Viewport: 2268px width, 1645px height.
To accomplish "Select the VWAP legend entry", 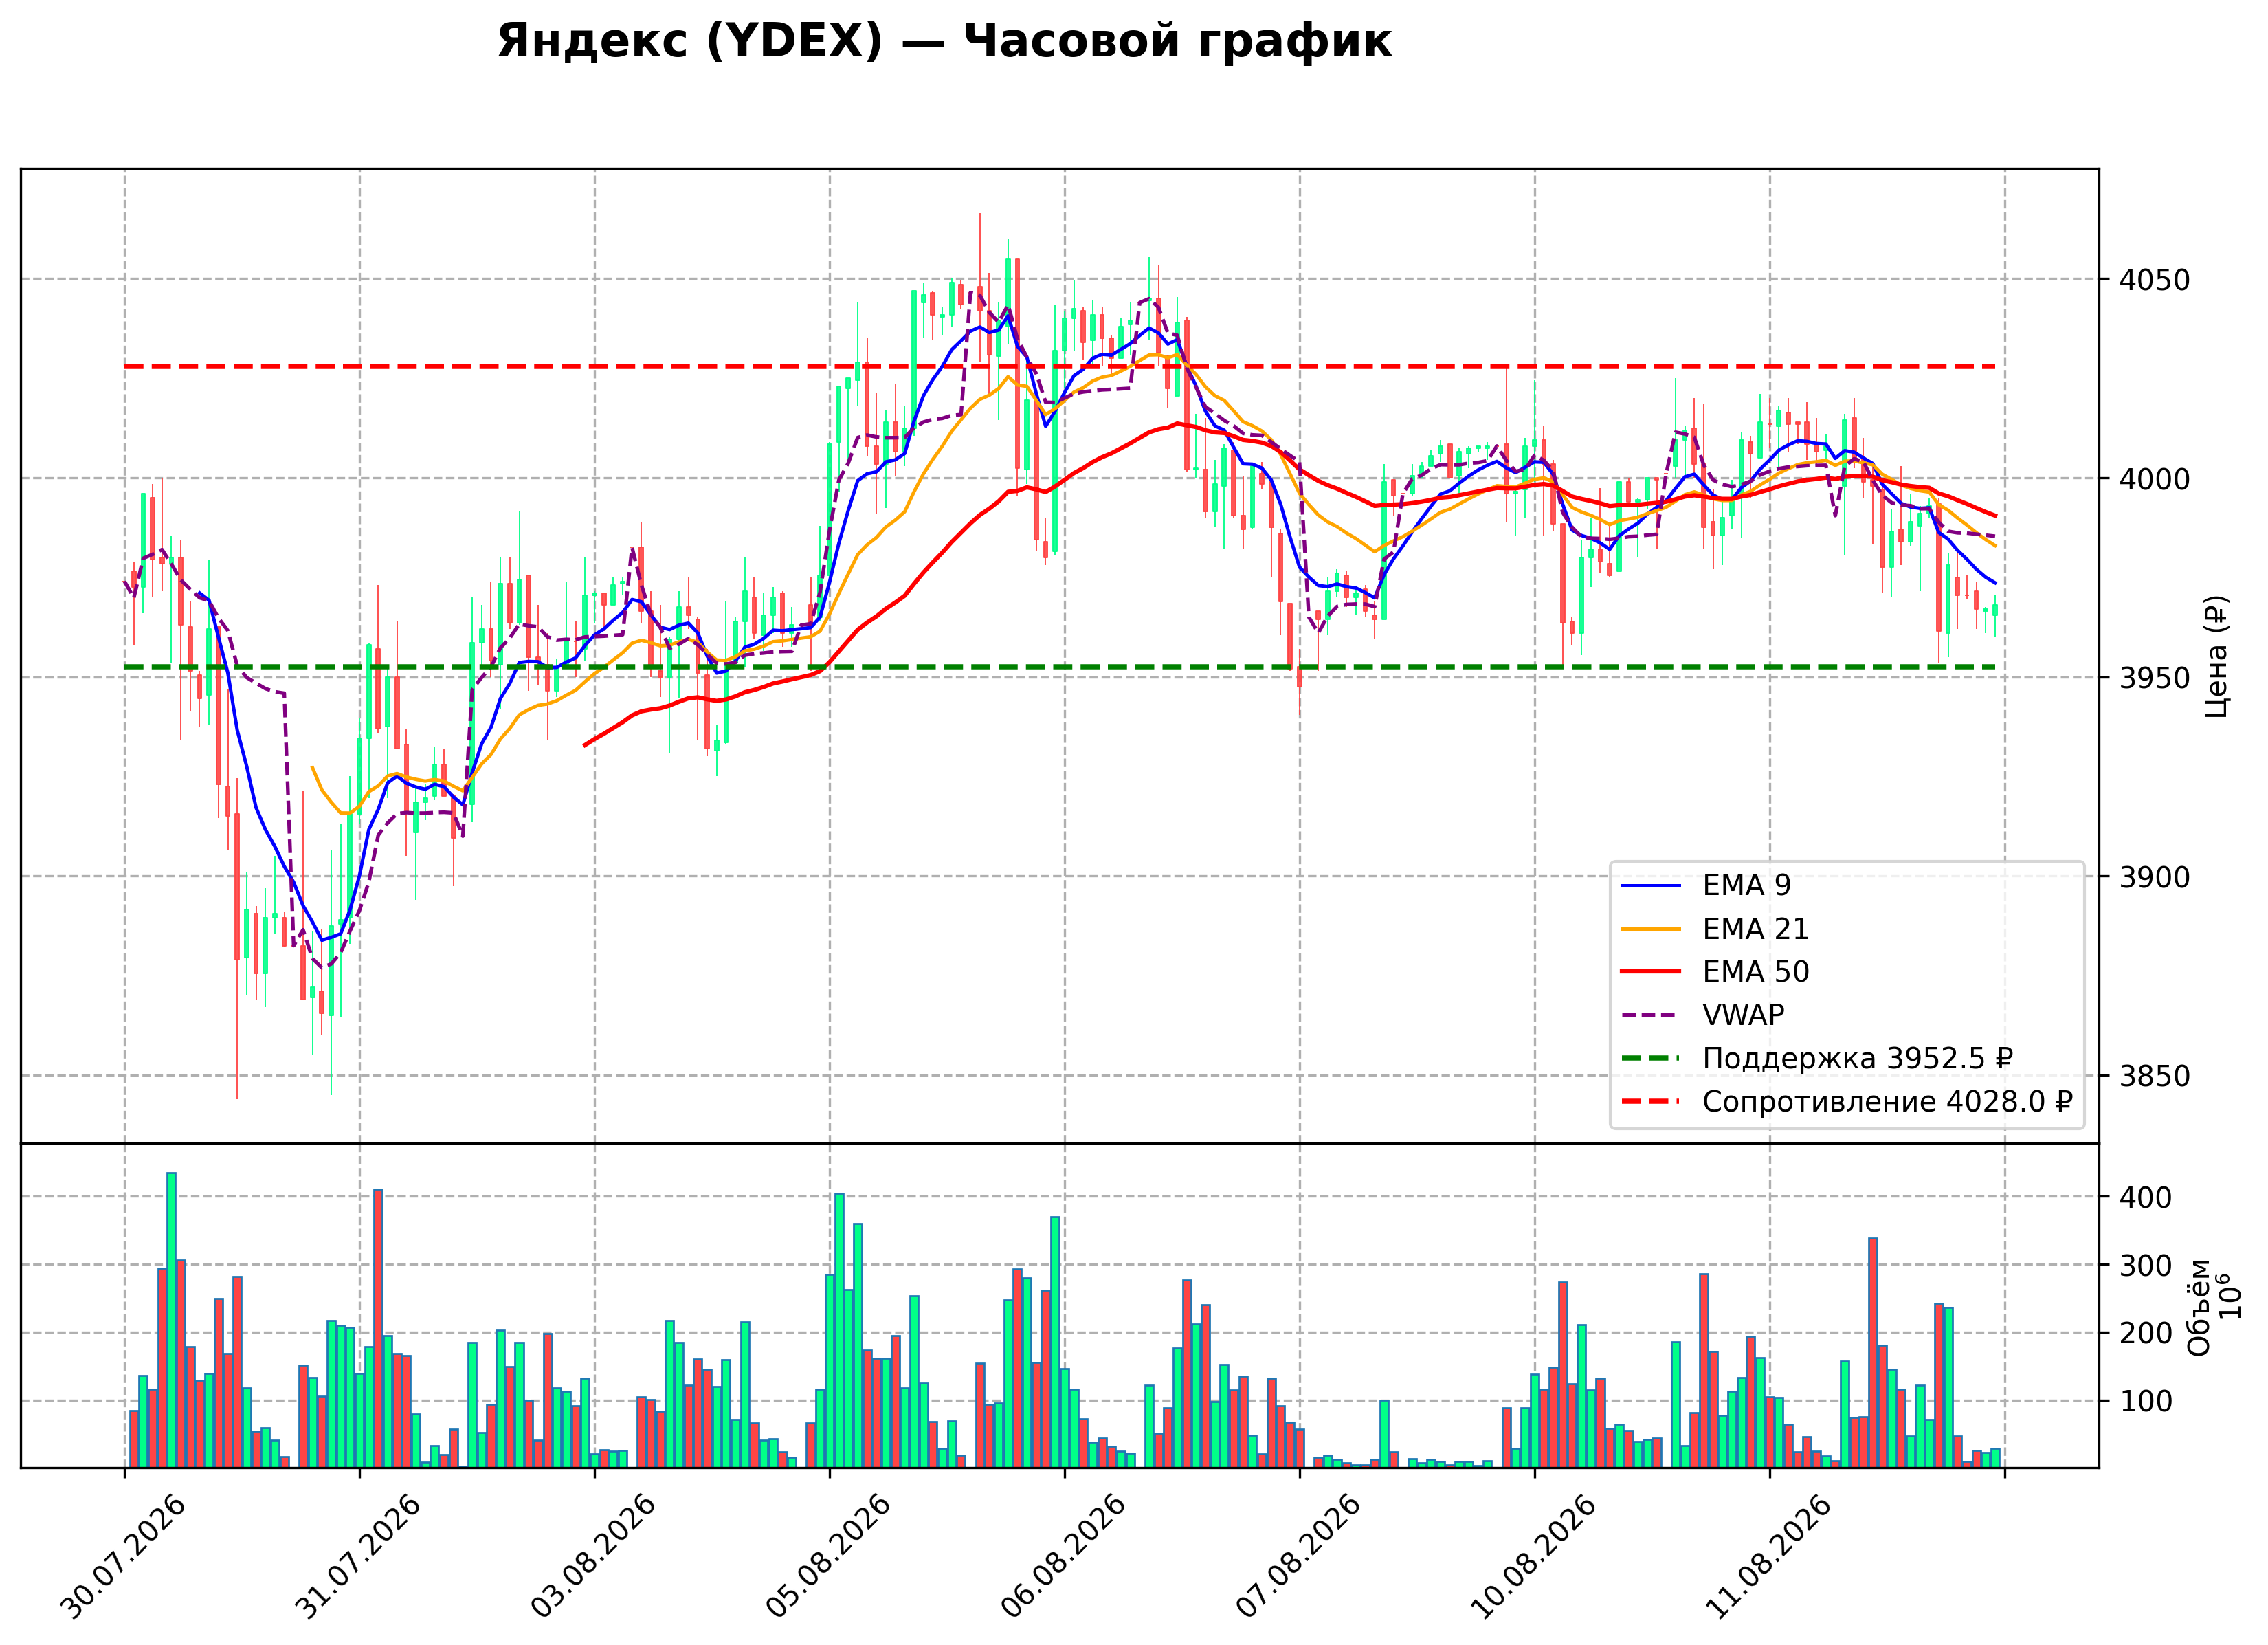I will coord(1702,1015).
